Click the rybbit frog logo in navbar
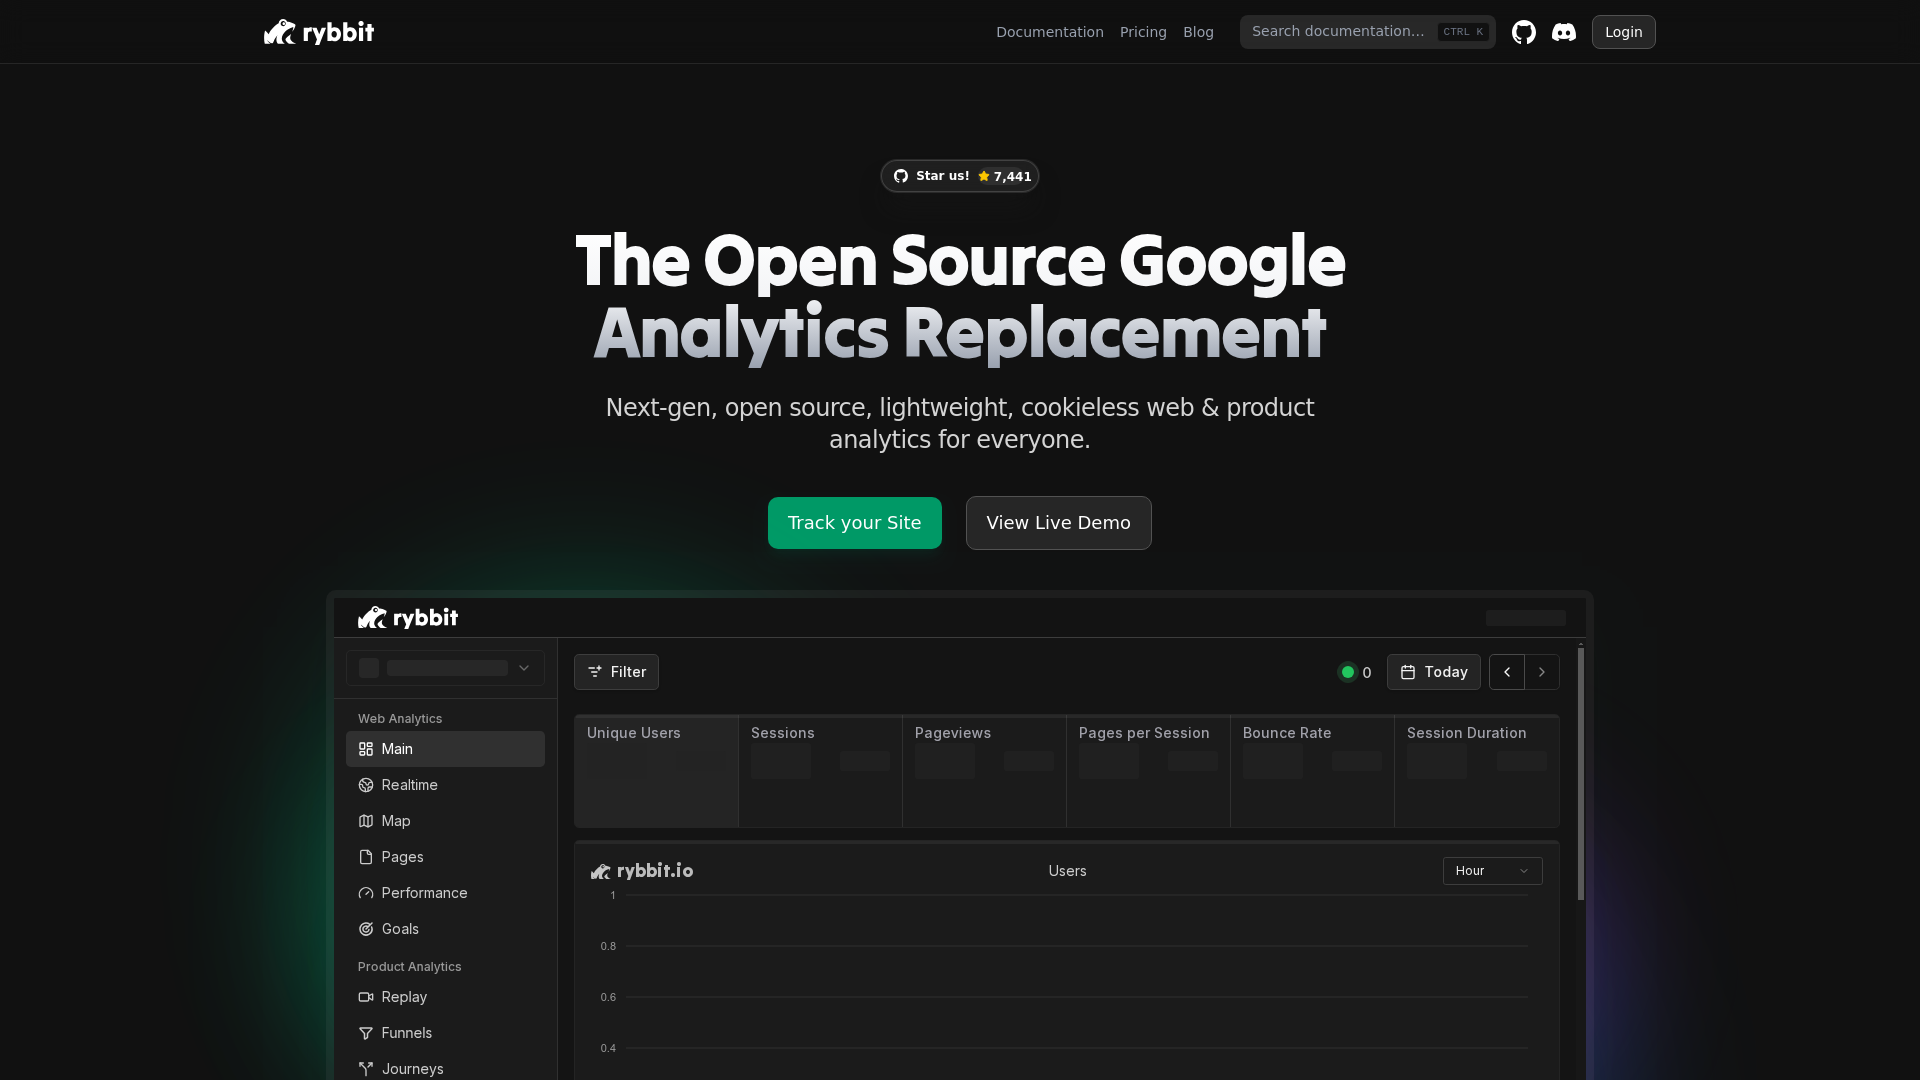The image size is (1920, 1080). (x=280, y=32)
